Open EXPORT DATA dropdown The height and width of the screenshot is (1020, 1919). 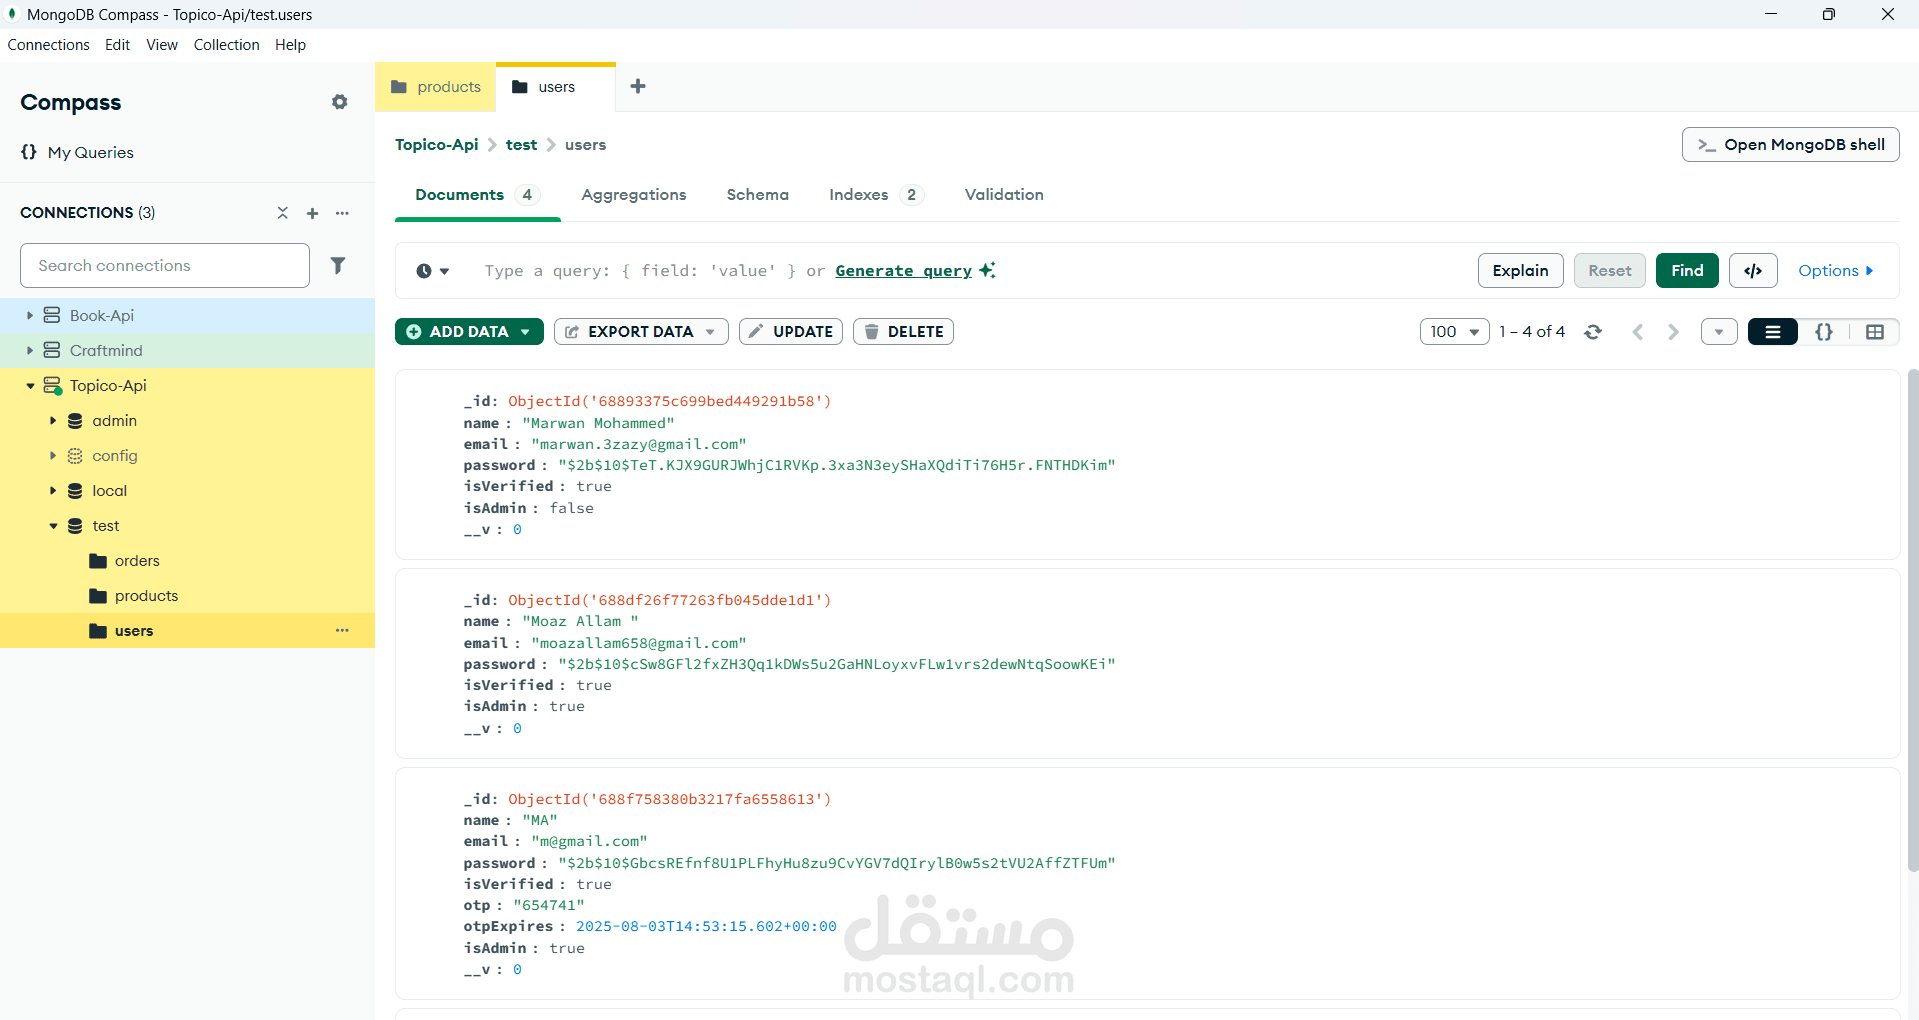641,332
